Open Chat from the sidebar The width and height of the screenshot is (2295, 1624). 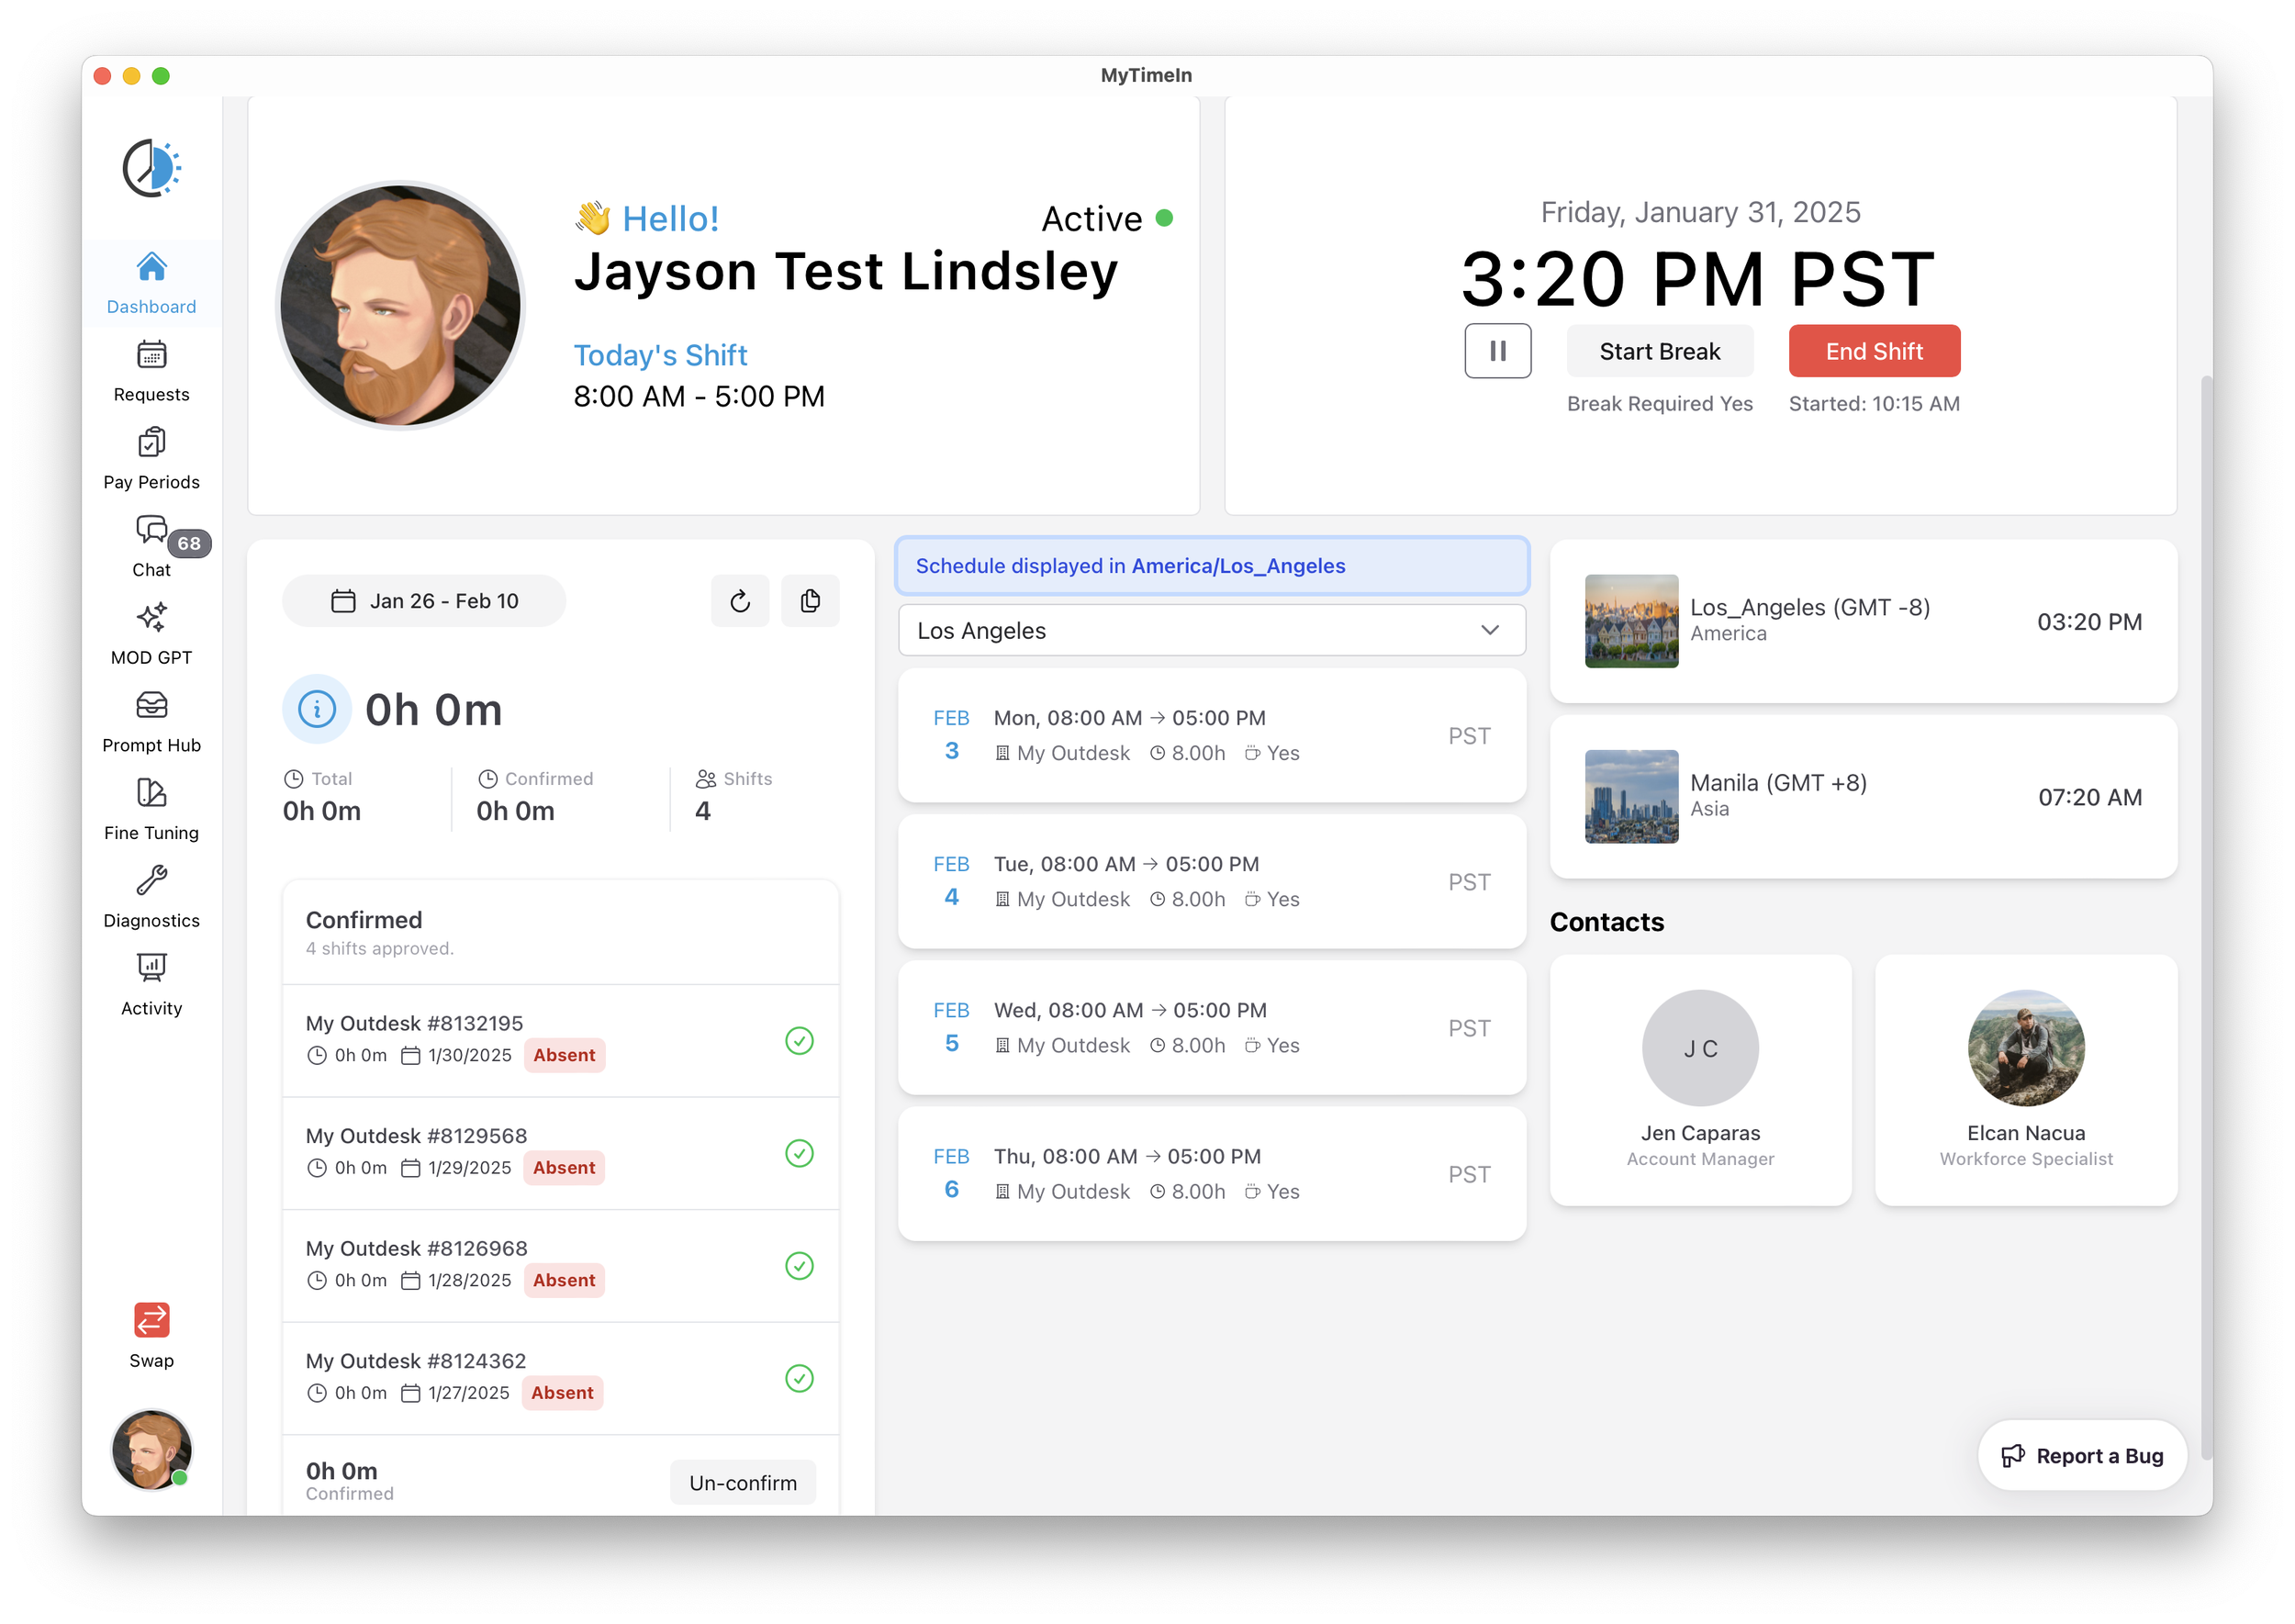(151, 545)
